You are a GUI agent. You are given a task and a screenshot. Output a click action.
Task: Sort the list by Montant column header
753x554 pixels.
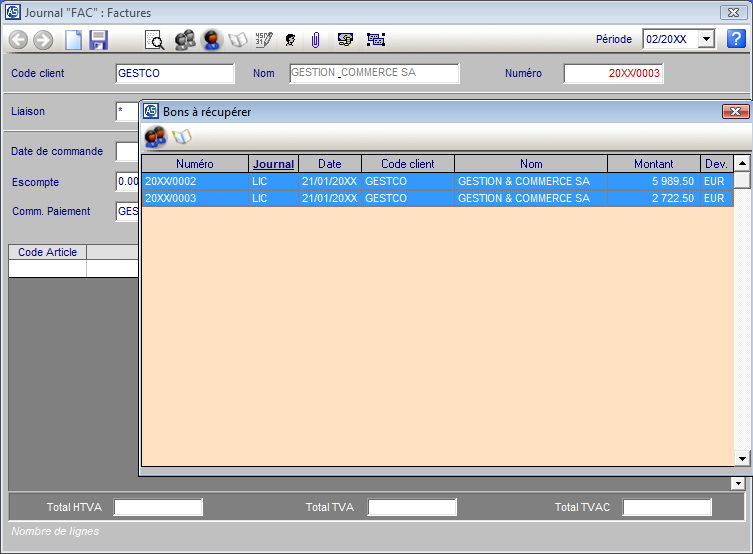click(654, 164)
